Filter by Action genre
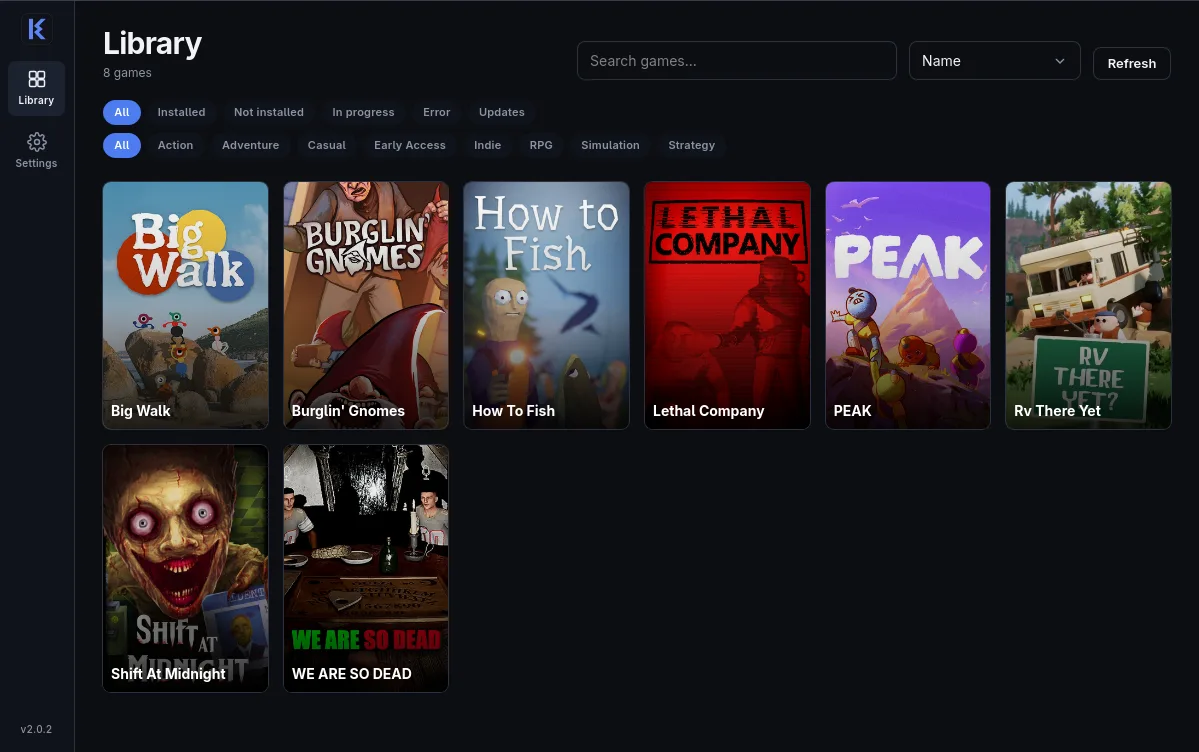The image size is (1199, 752). pyautogui.click(x=175, y=145)
